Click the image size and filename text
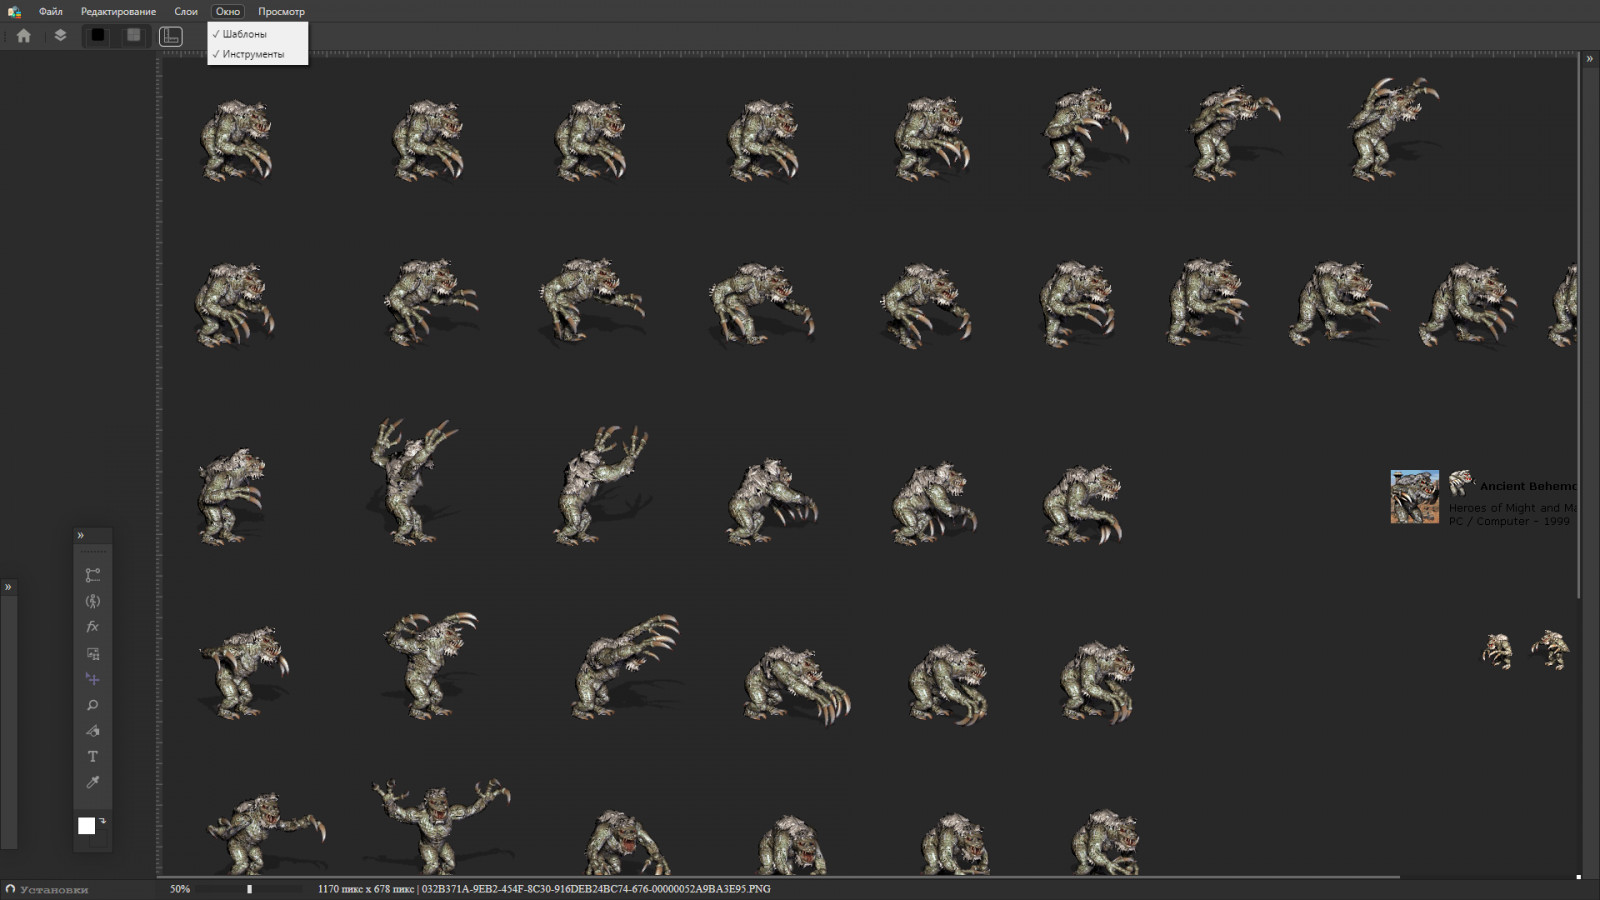The height and width of the screenshot is (900, 1600). 544,889
